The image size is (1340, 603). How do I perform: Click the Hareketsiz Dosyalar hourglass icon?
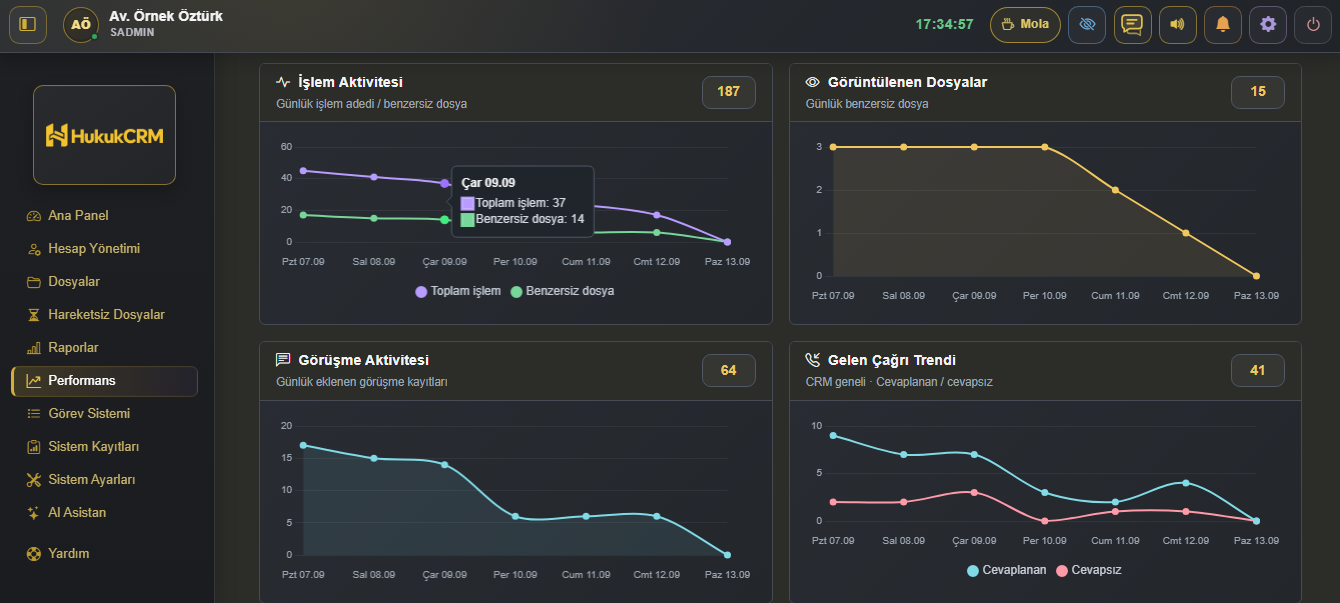tap(34, 315)
